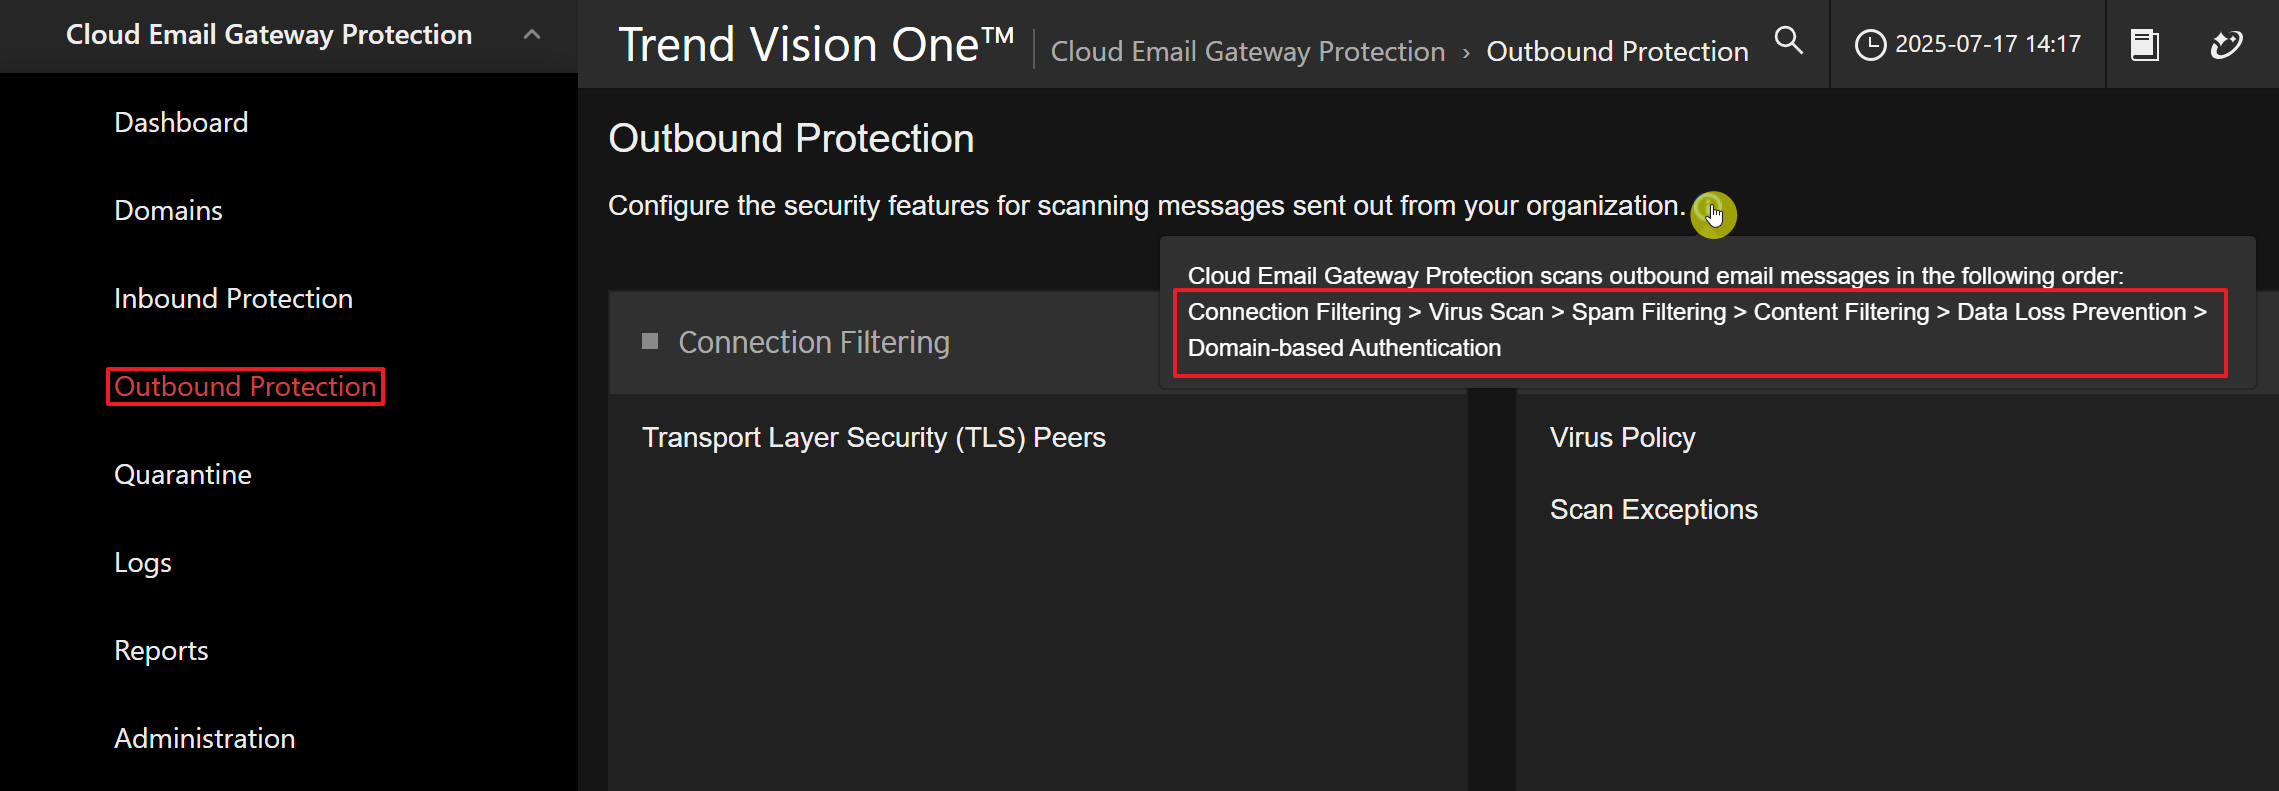This screenshot has height=791, width=2279.
Task: Click Cloud Email Gateway Protection breadcrumb
Action: pos(1247,52)
